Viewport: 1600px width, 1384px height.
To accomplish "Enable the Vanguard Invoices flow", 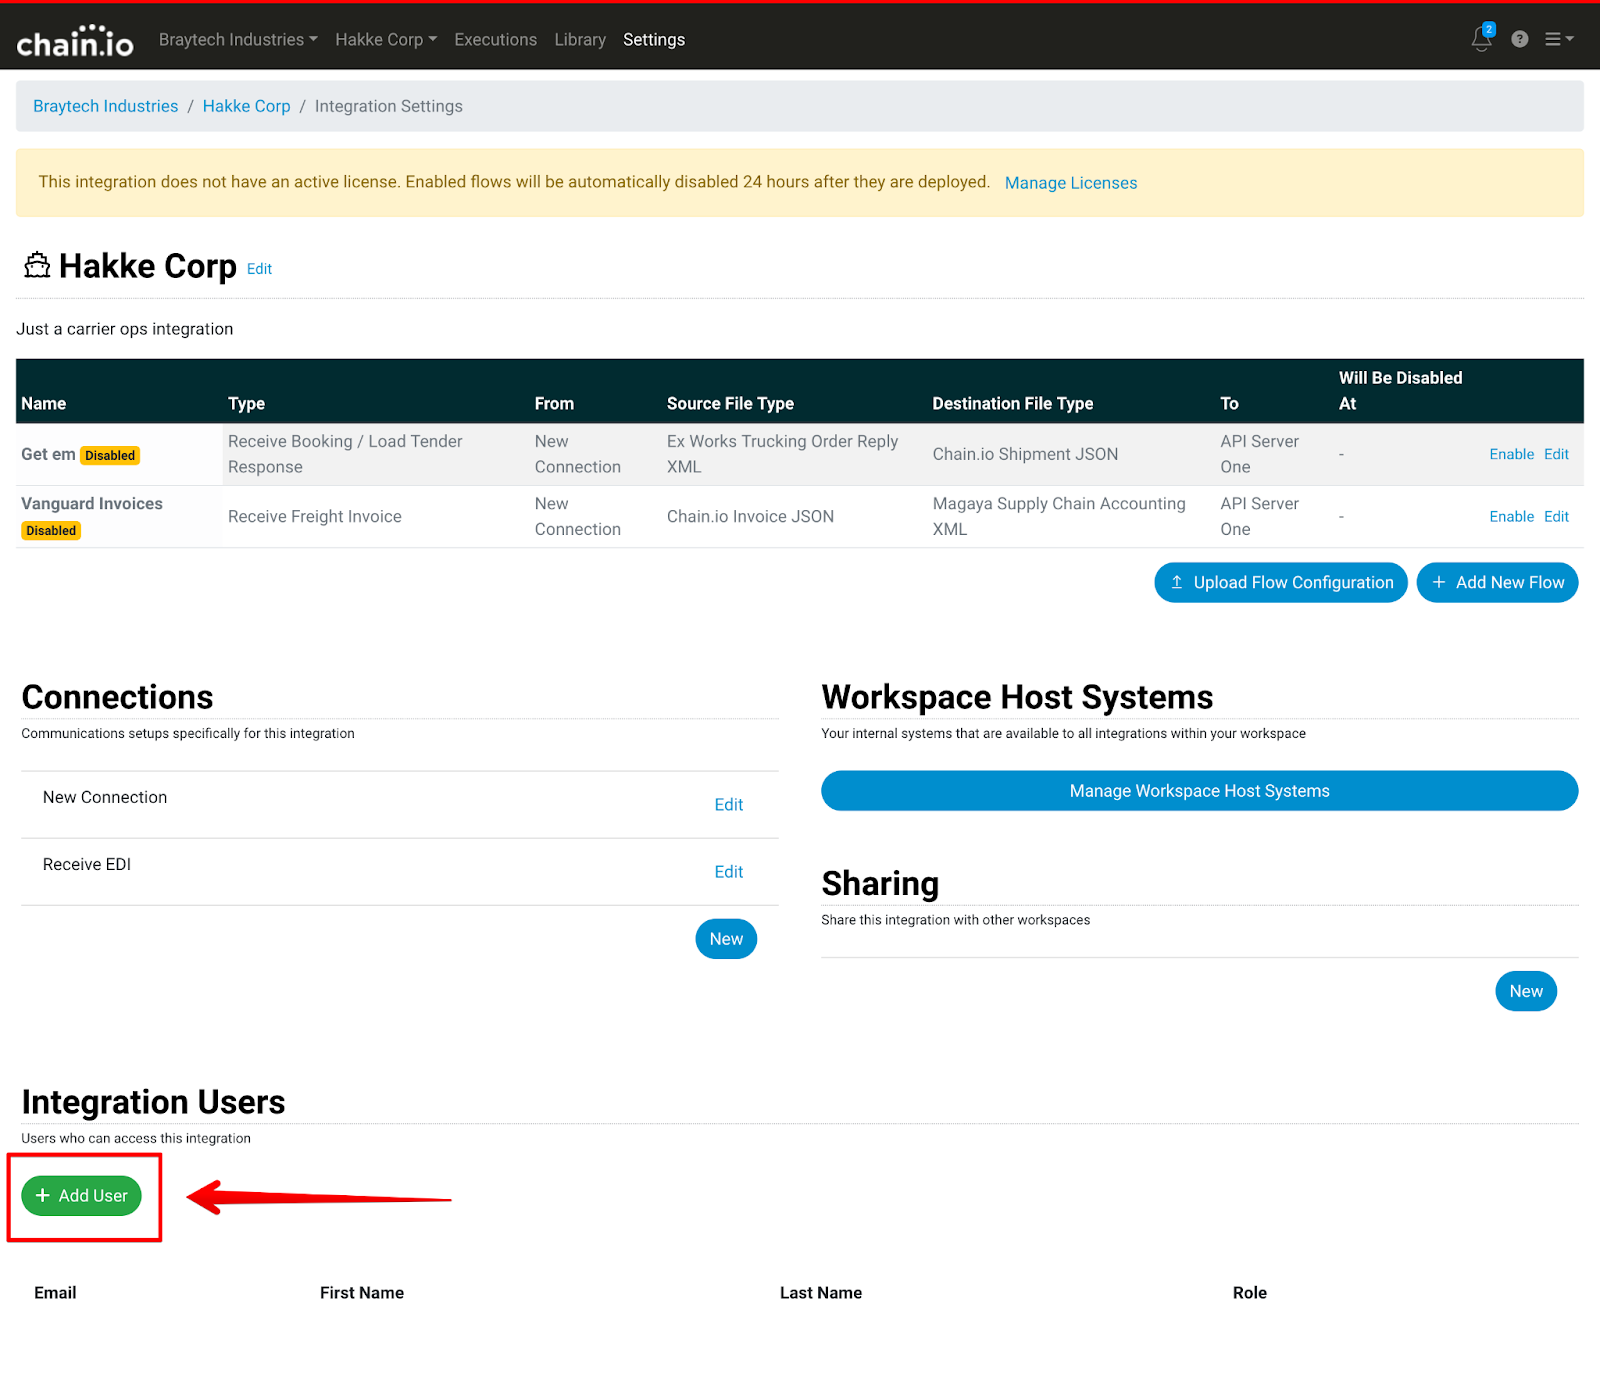I will [1511, 516].
